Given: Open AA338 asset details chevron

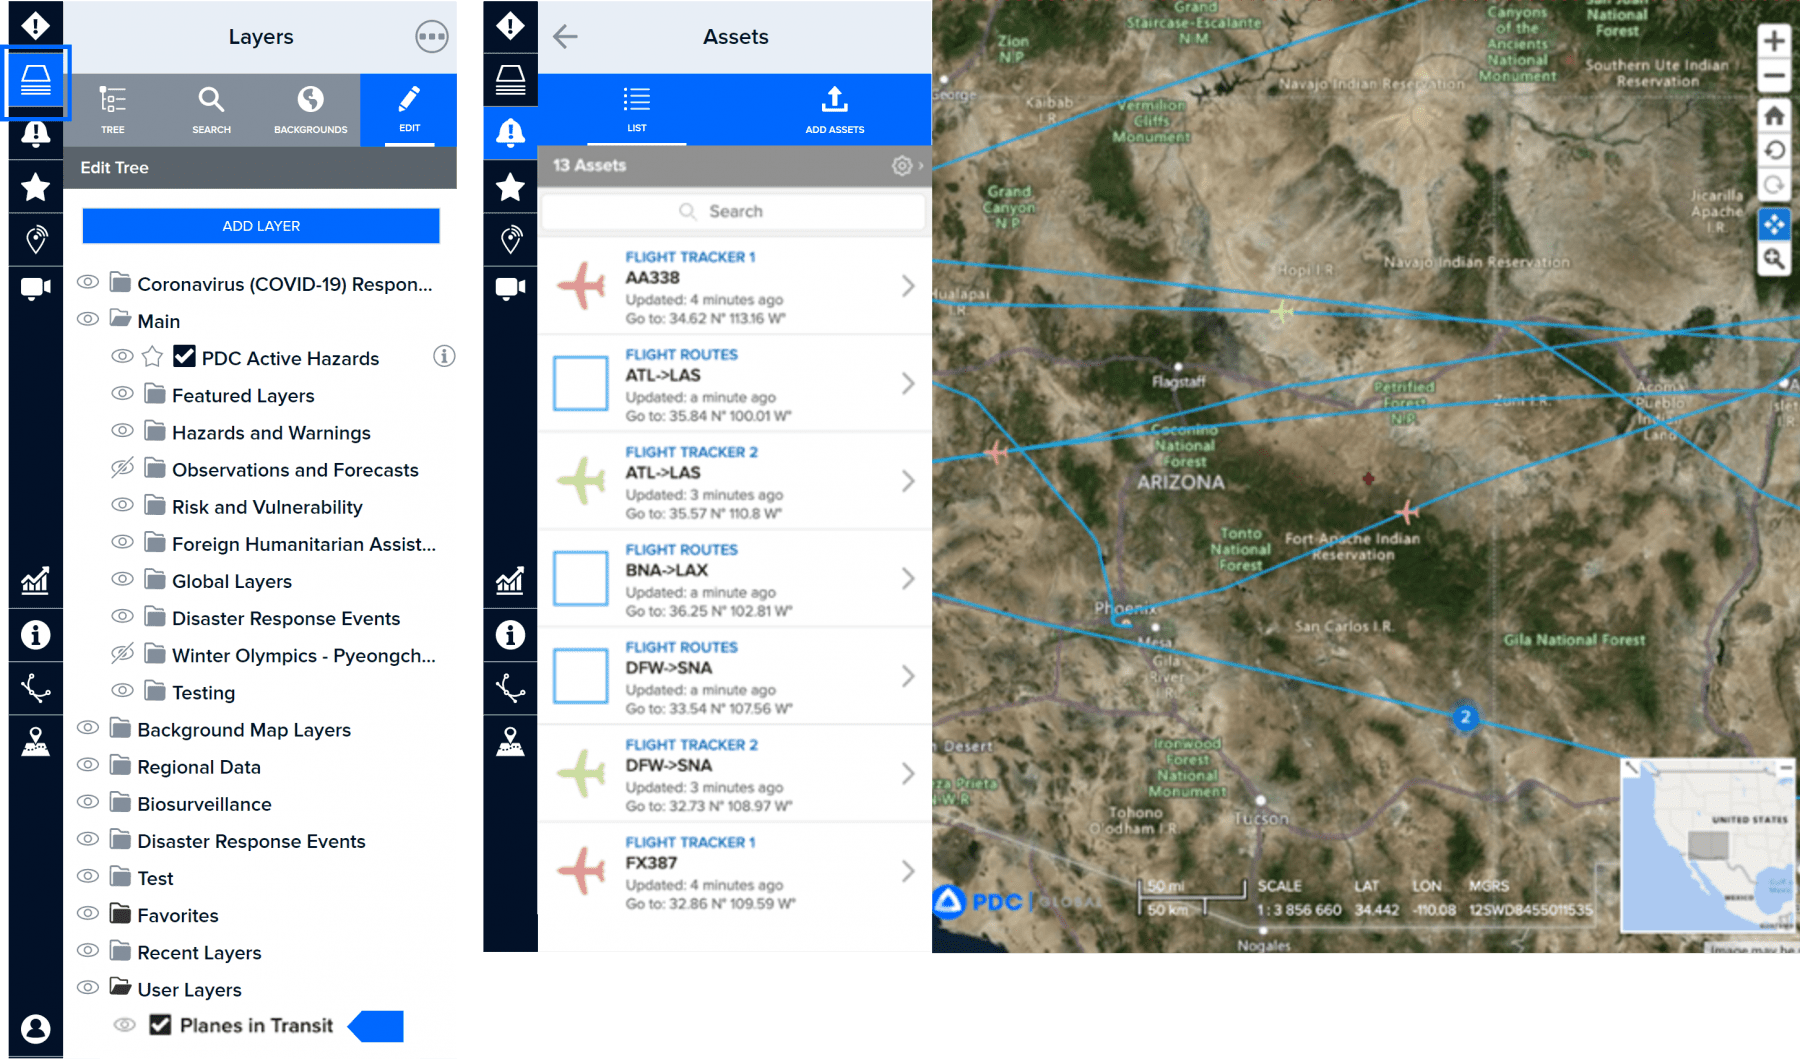Looking at the screenshot, I should [907, 286].
